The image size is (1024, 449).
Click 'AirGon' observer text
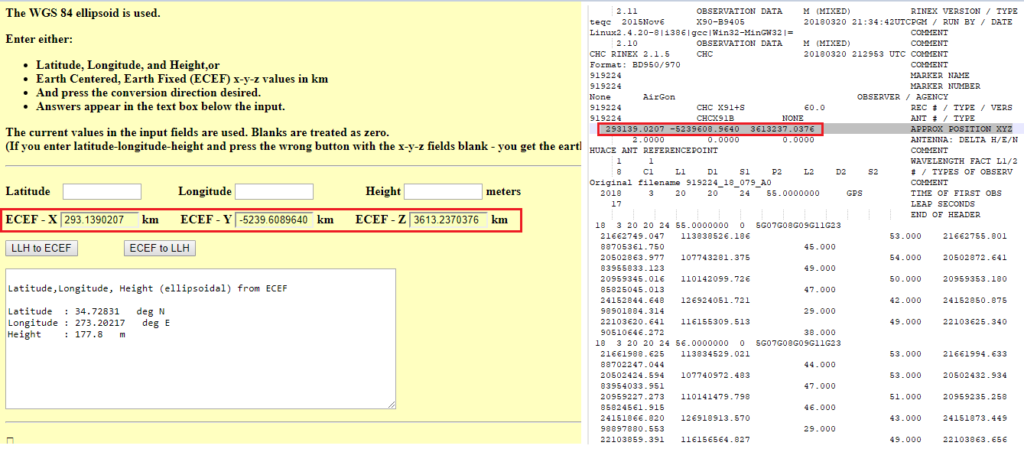click(659, 97)
